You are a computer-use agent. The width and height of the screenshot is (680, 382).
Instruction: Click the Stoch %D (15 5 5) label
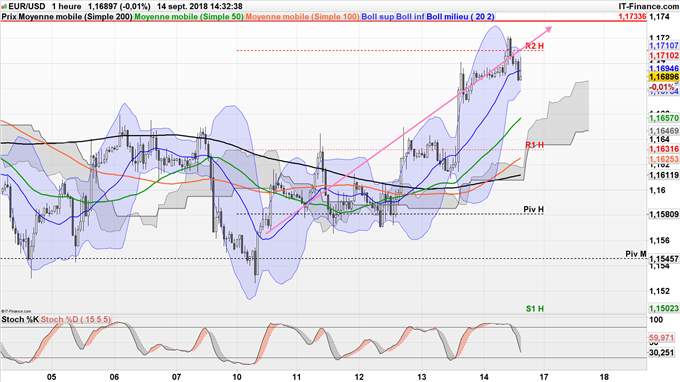(76, 320)
